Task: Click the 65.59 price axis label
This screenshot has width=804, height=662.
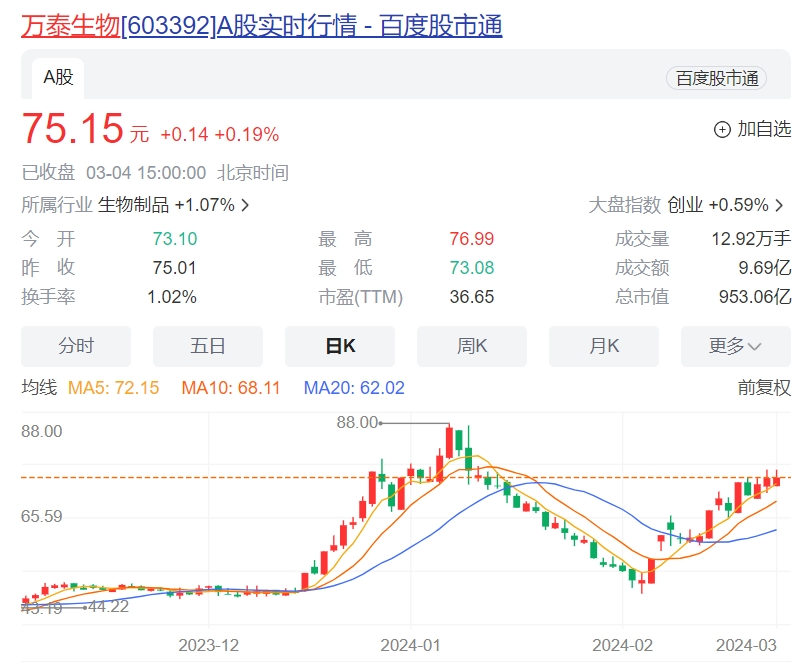Action: (42, 516)
